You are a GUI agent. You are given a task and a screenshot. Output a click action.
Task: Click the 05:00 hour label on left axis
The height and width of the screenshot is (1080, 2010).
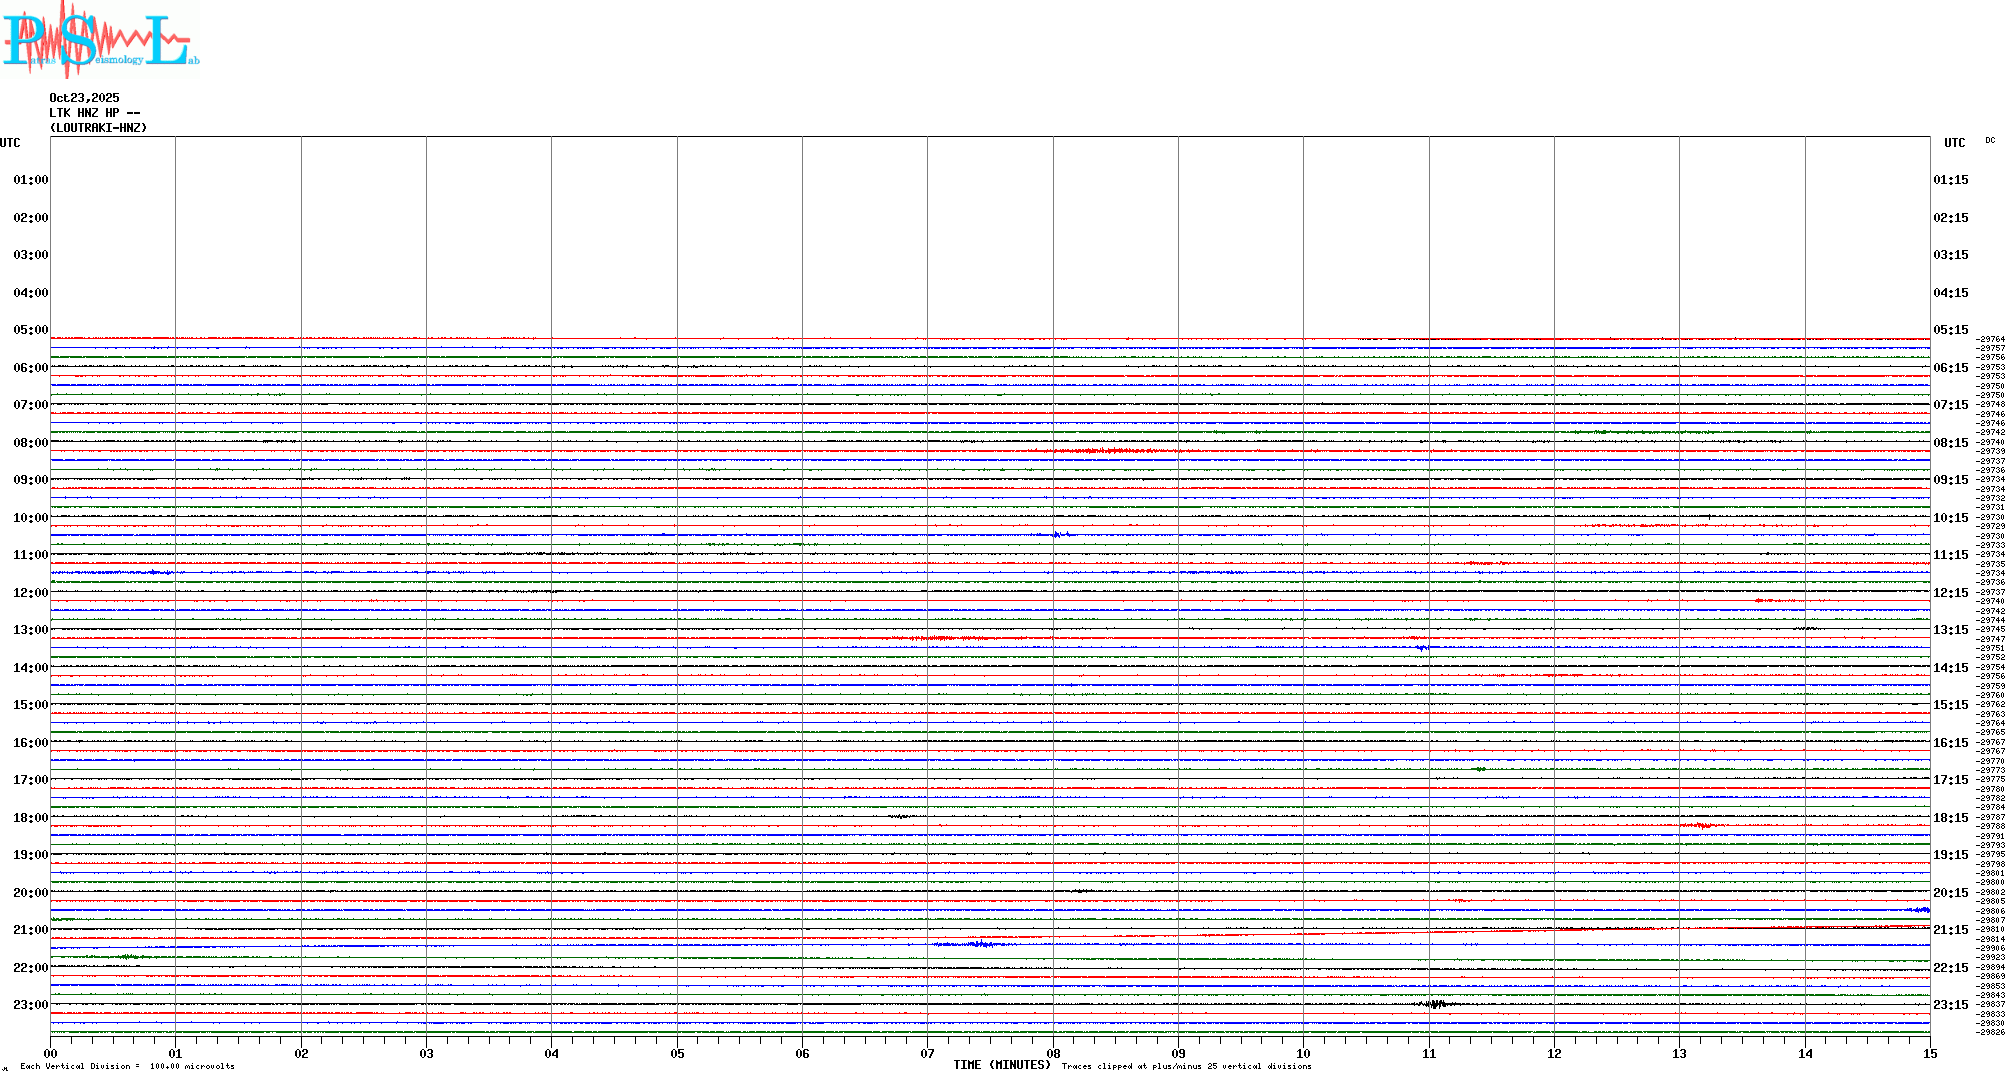[30, 330]
